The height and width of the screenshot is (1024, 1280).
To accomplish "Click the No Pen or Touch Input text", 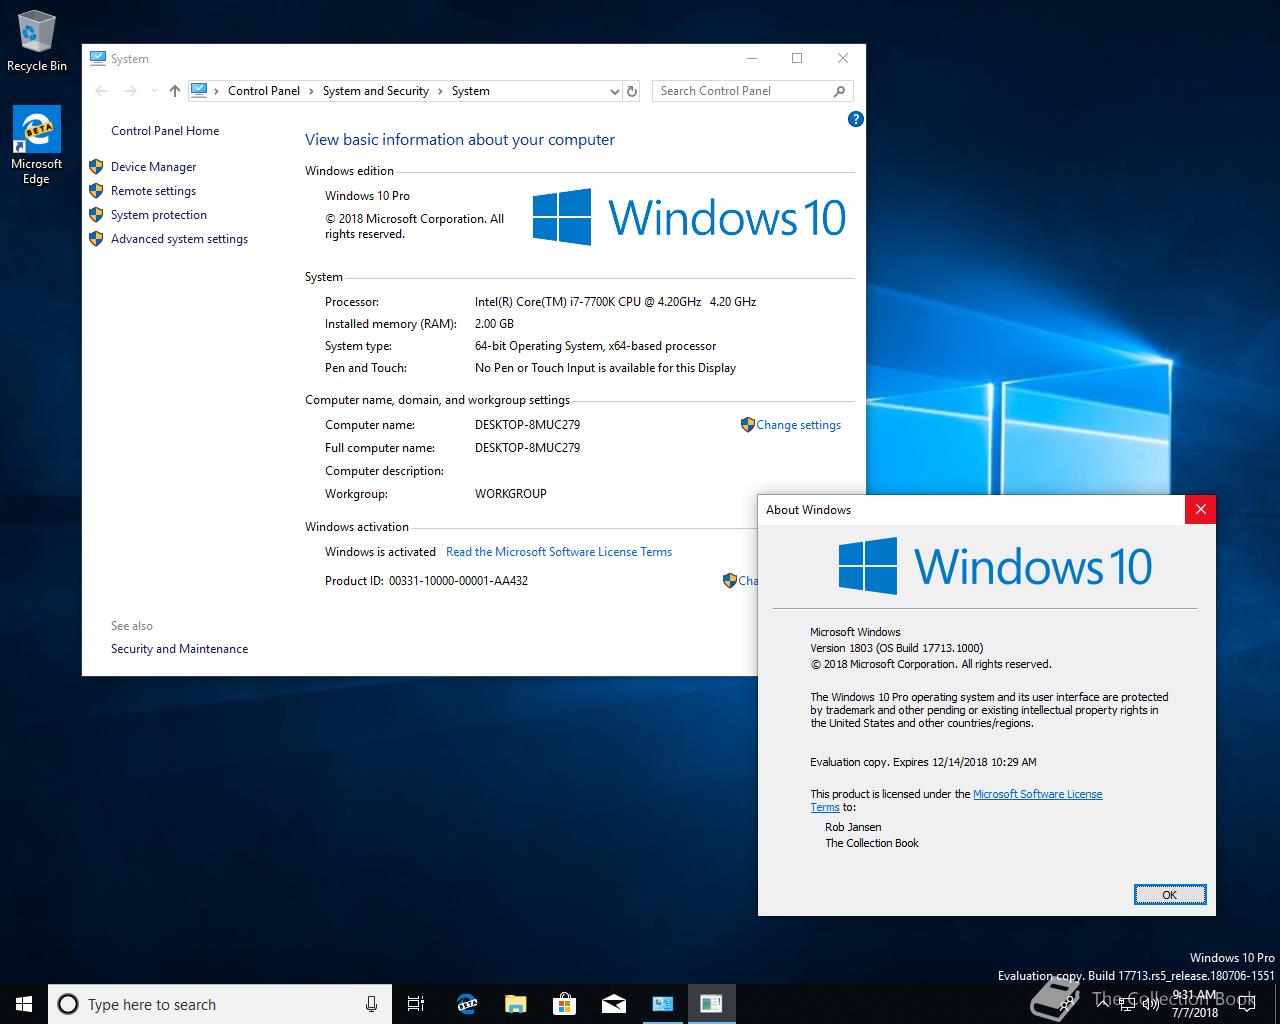I will click(x=605, y=368).
